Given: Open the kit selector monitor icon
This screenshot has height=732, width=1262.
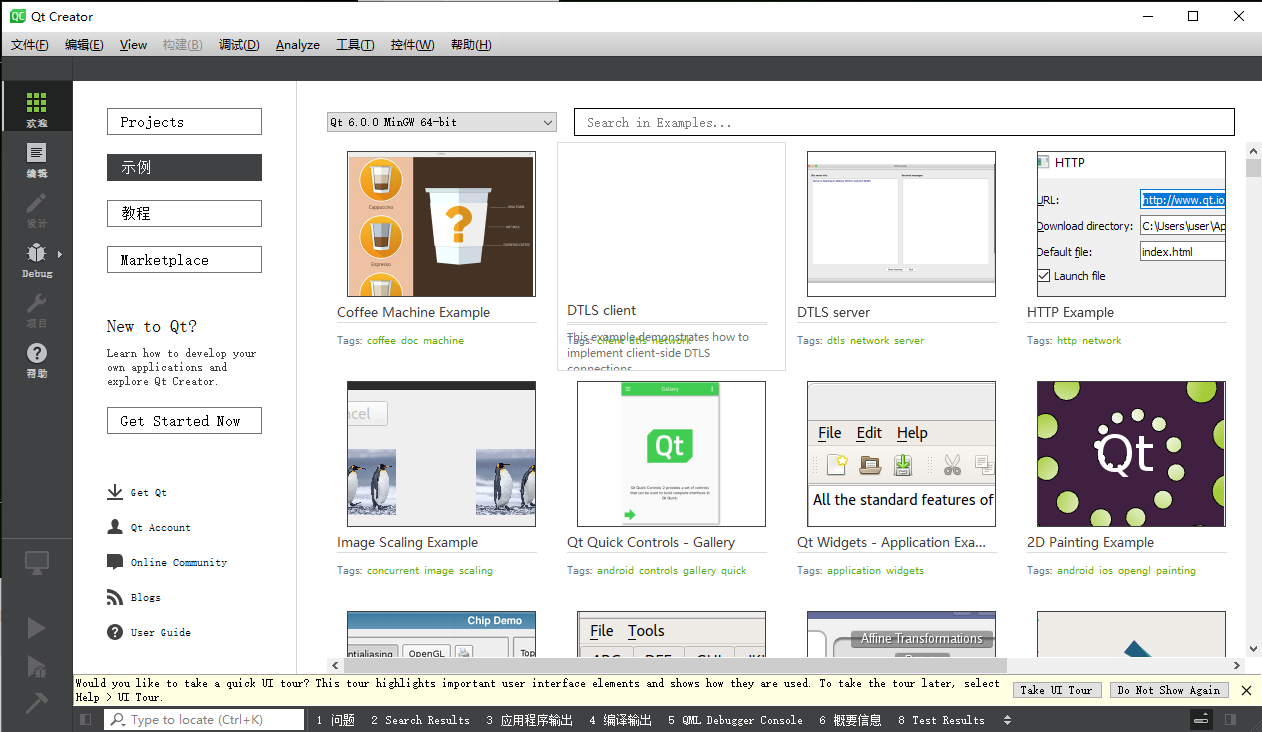Looking at the screenshot, I should [x=37, y=563].
